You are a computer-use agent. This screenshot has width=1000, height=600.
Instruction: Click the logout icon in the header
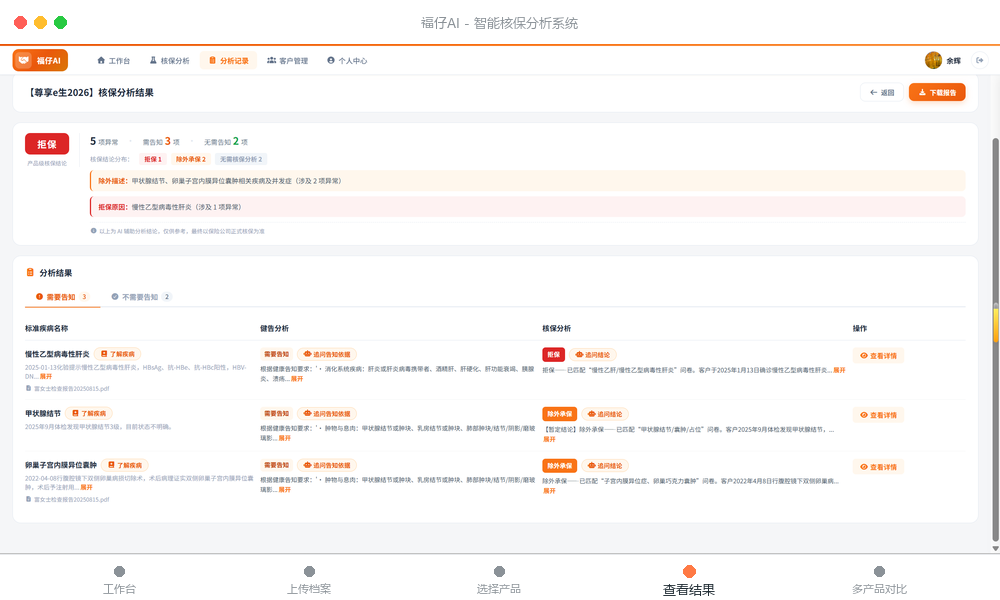coord(980,61)
